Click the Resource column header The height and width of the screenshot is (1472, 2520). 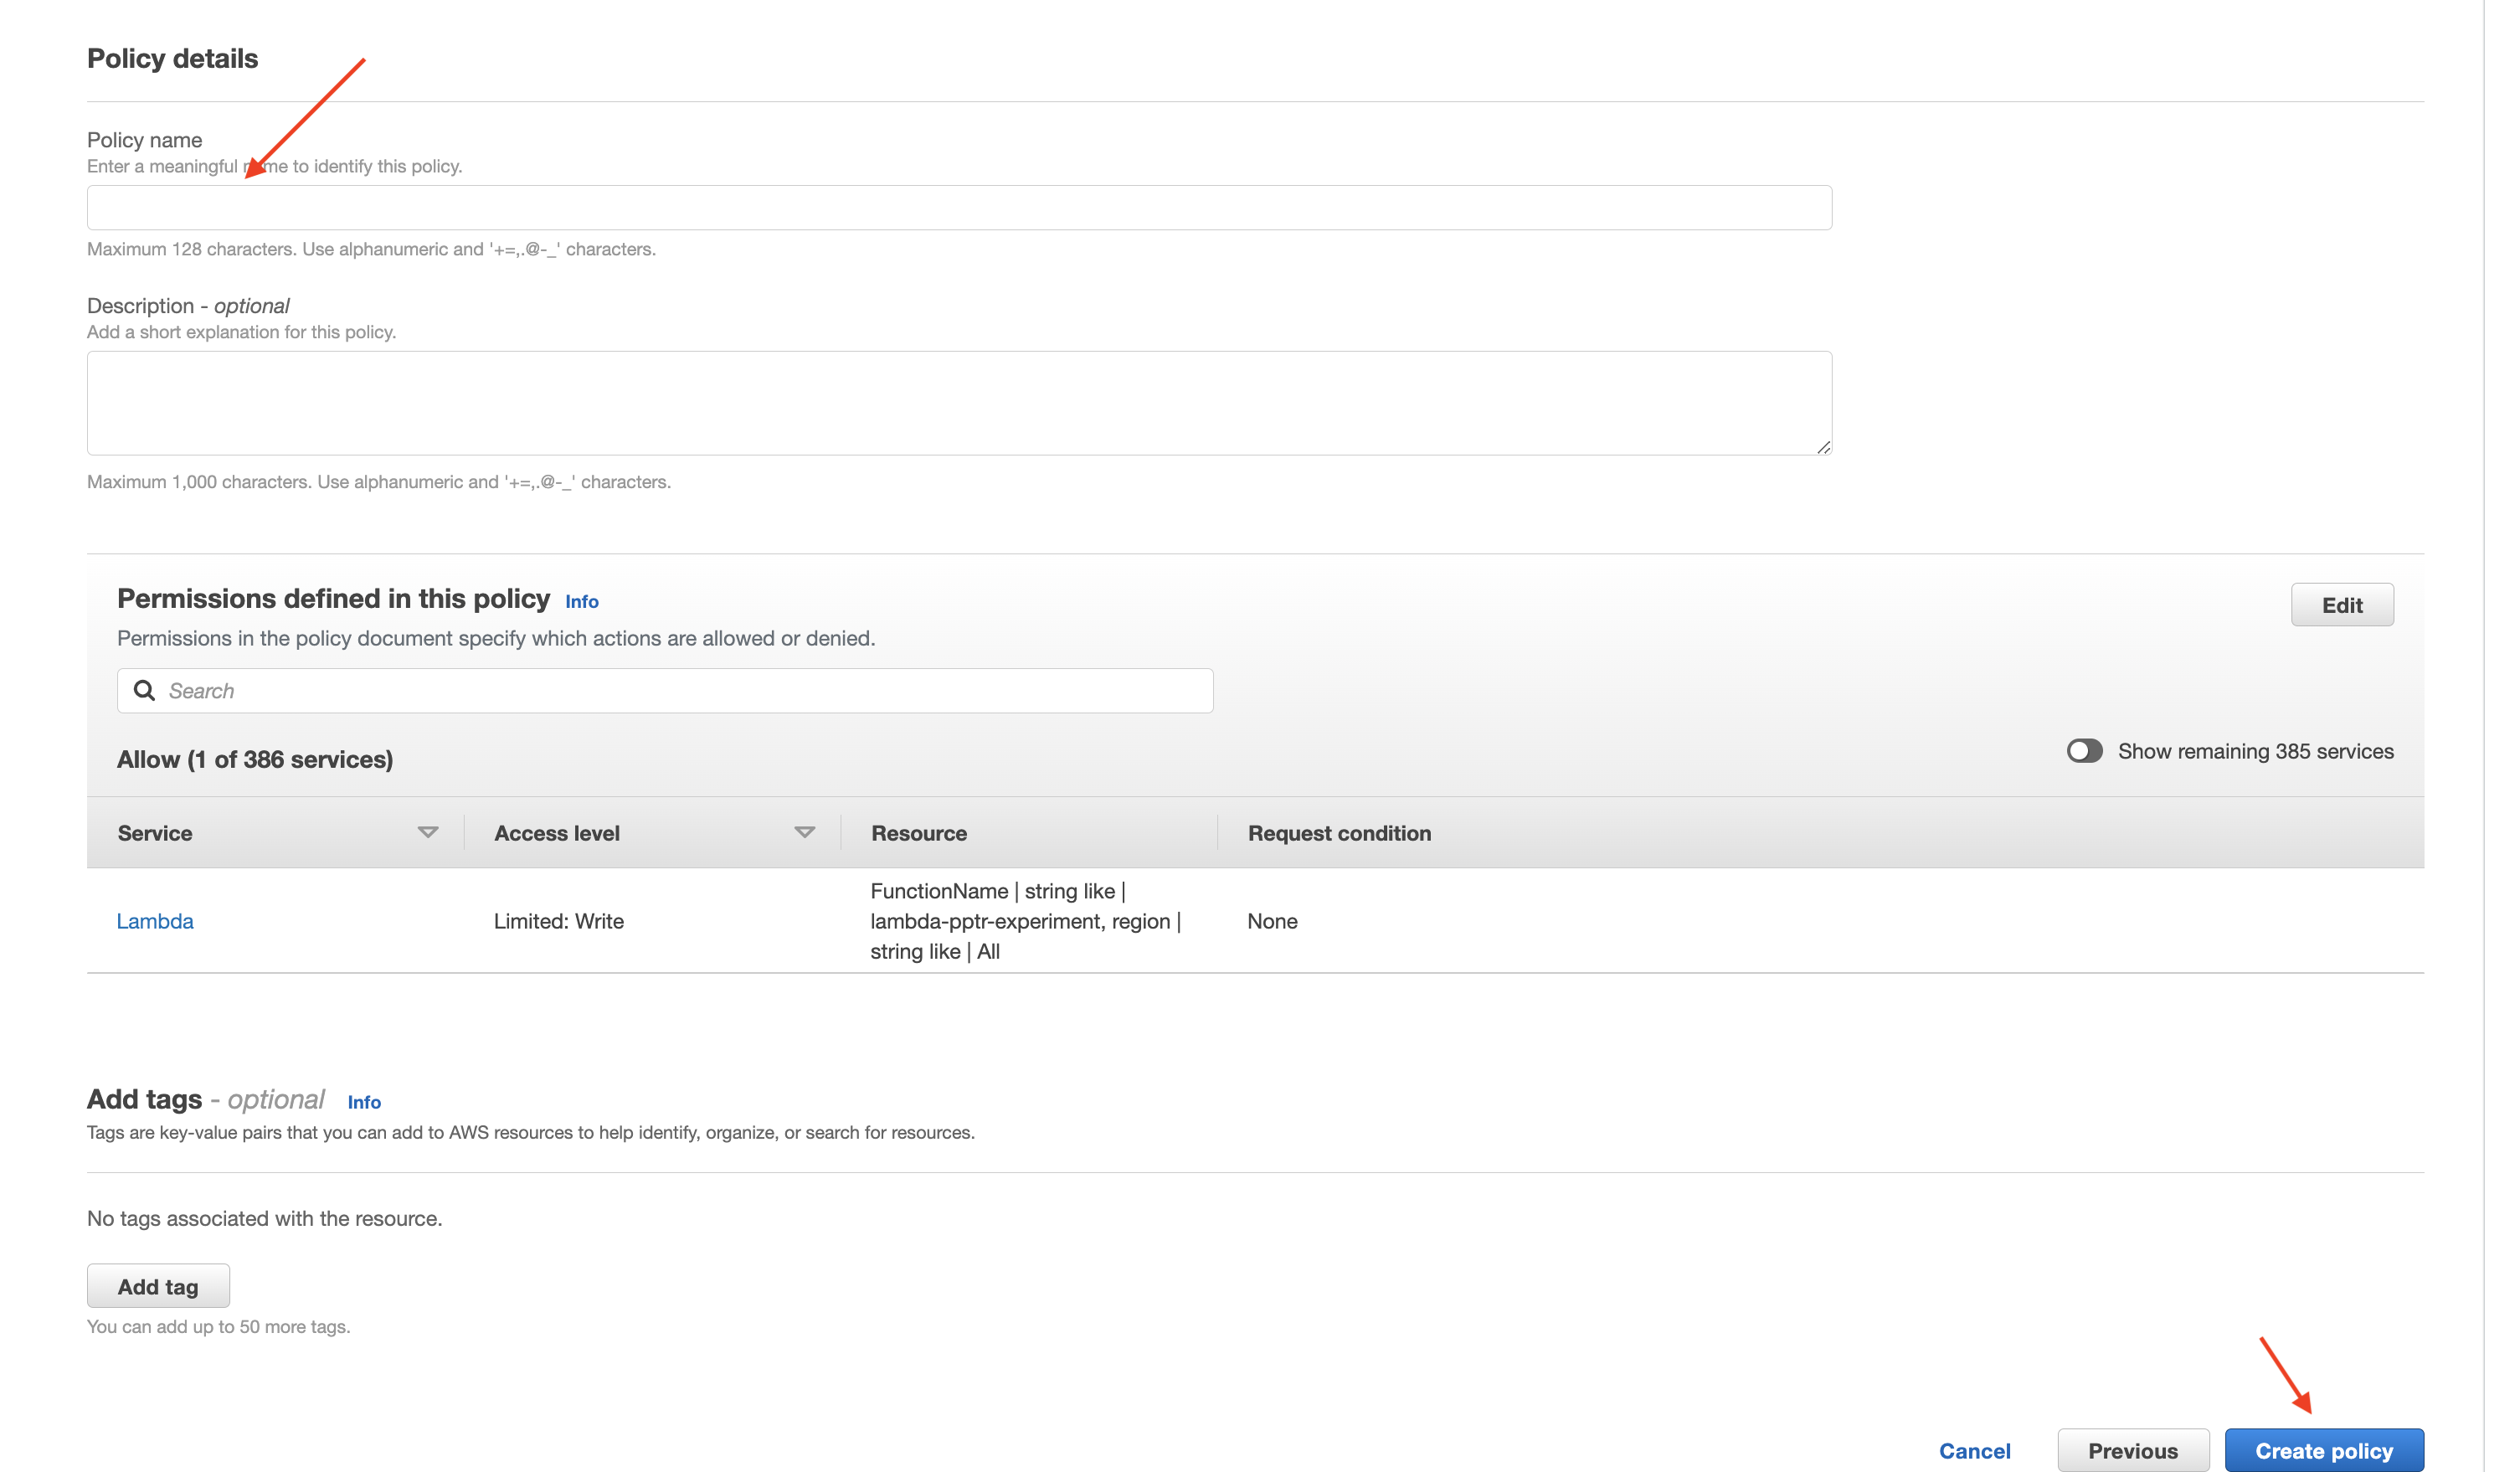[x=918, y=832]
